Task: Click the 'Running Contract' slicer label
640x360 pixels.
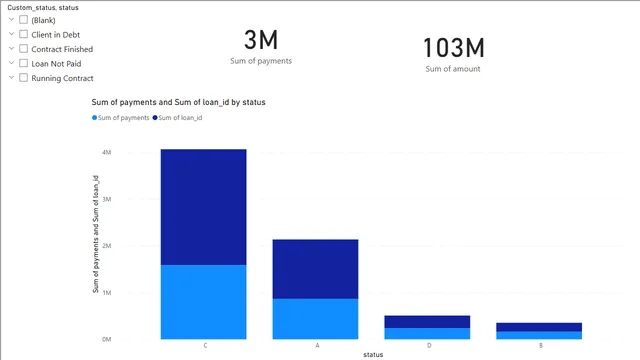Action: point(62,78)
